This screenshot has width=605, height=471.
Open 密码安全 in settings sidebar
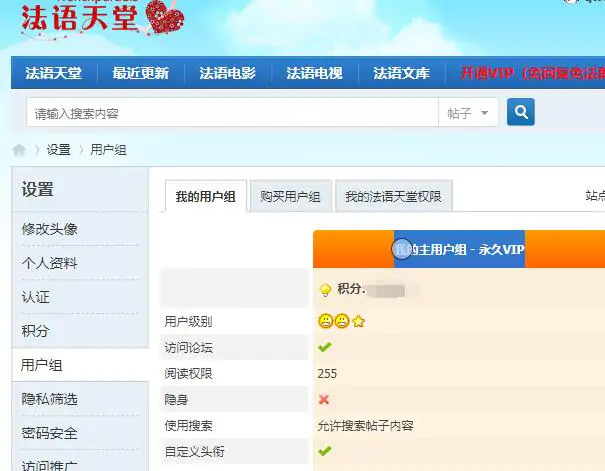pos(50,433)
